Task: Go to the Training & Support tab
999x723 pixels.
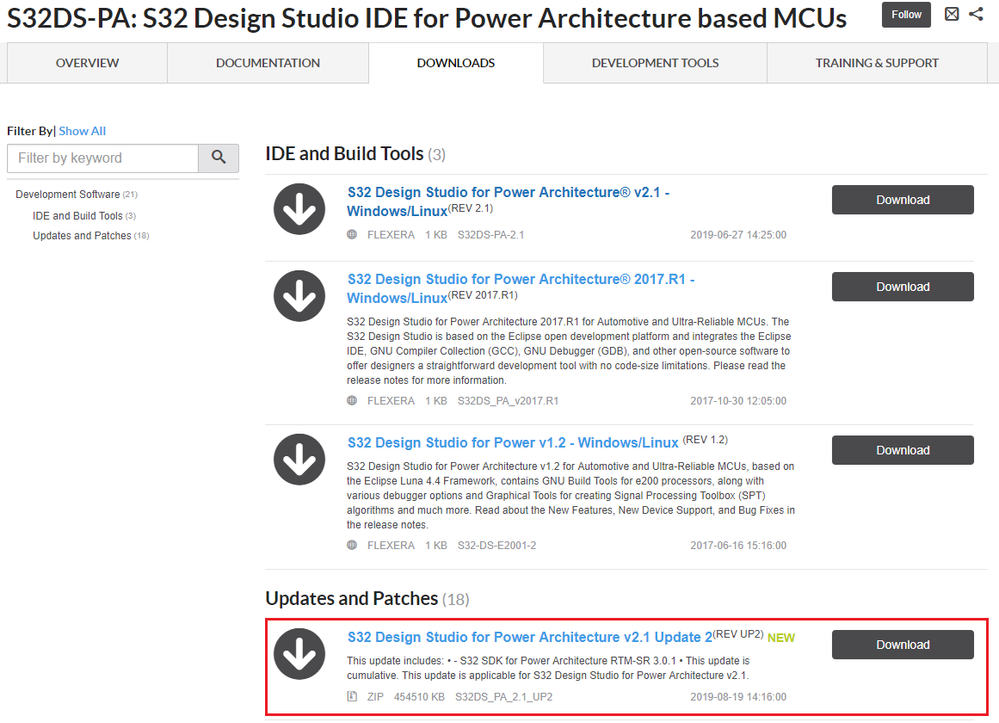Action: 877,63
